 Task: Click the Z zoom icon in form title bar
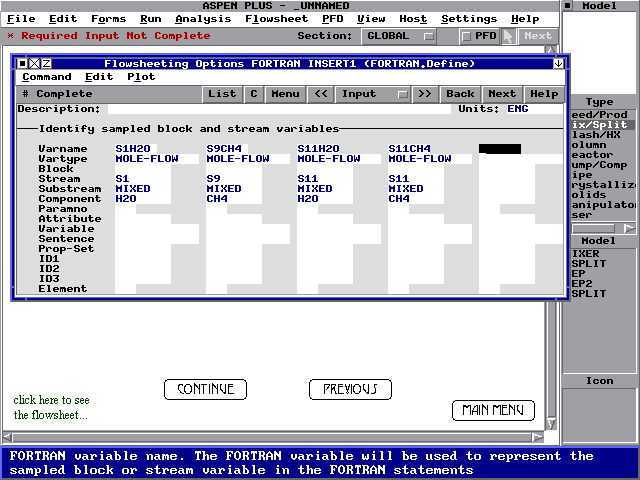coord(47,64)
